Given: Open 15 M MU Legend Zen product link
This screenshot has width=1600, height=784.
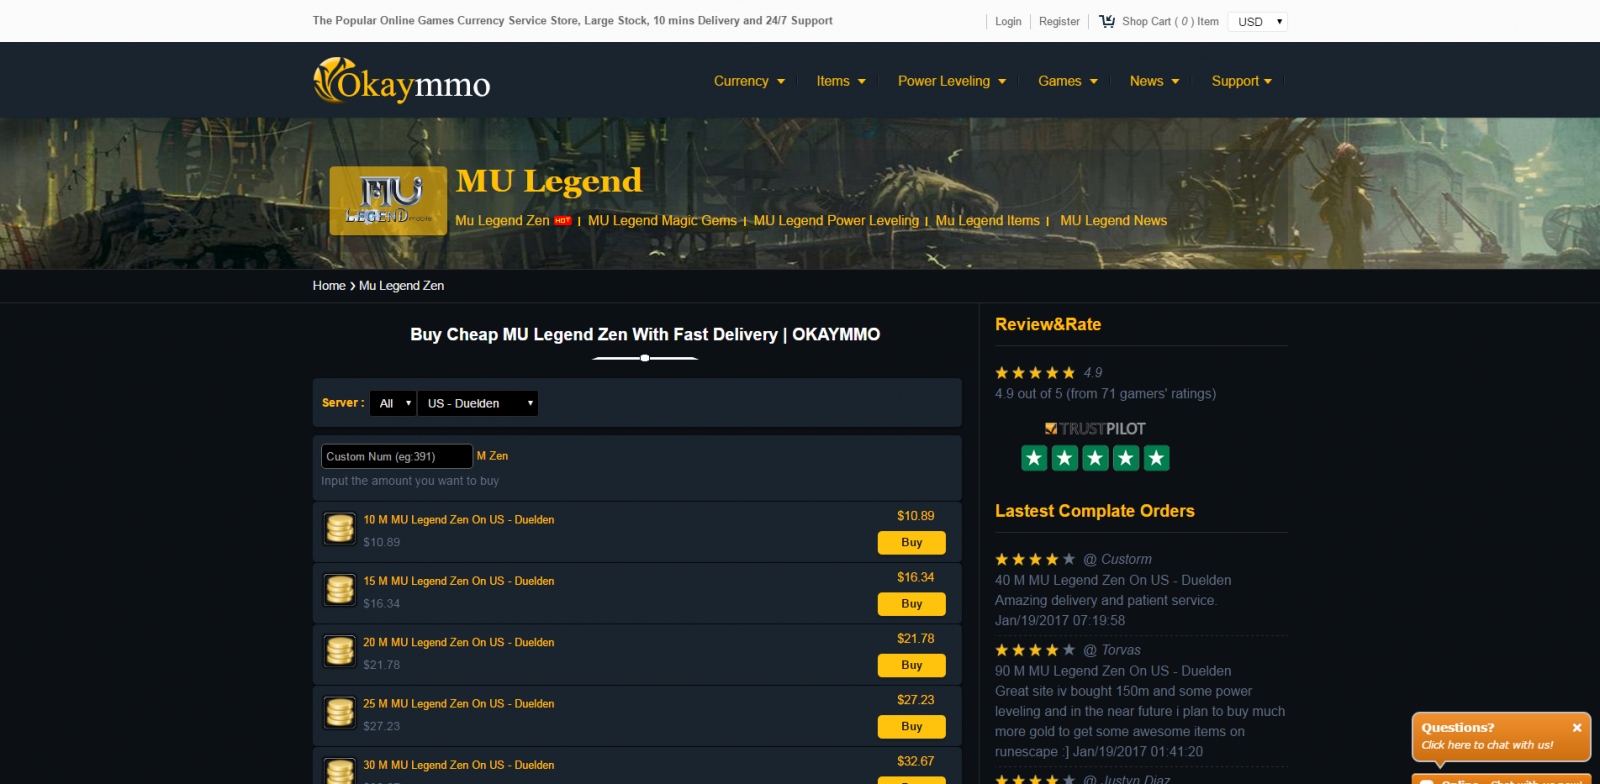Looking at the screenshot, I should pos(458,581).
